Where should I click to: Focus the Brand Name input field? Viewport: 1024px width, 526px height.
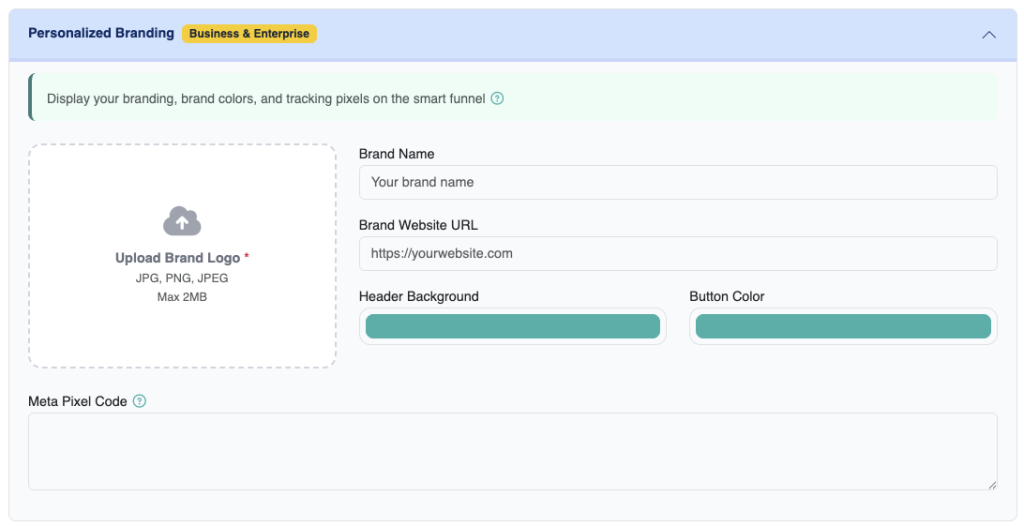tap(677, 182)
